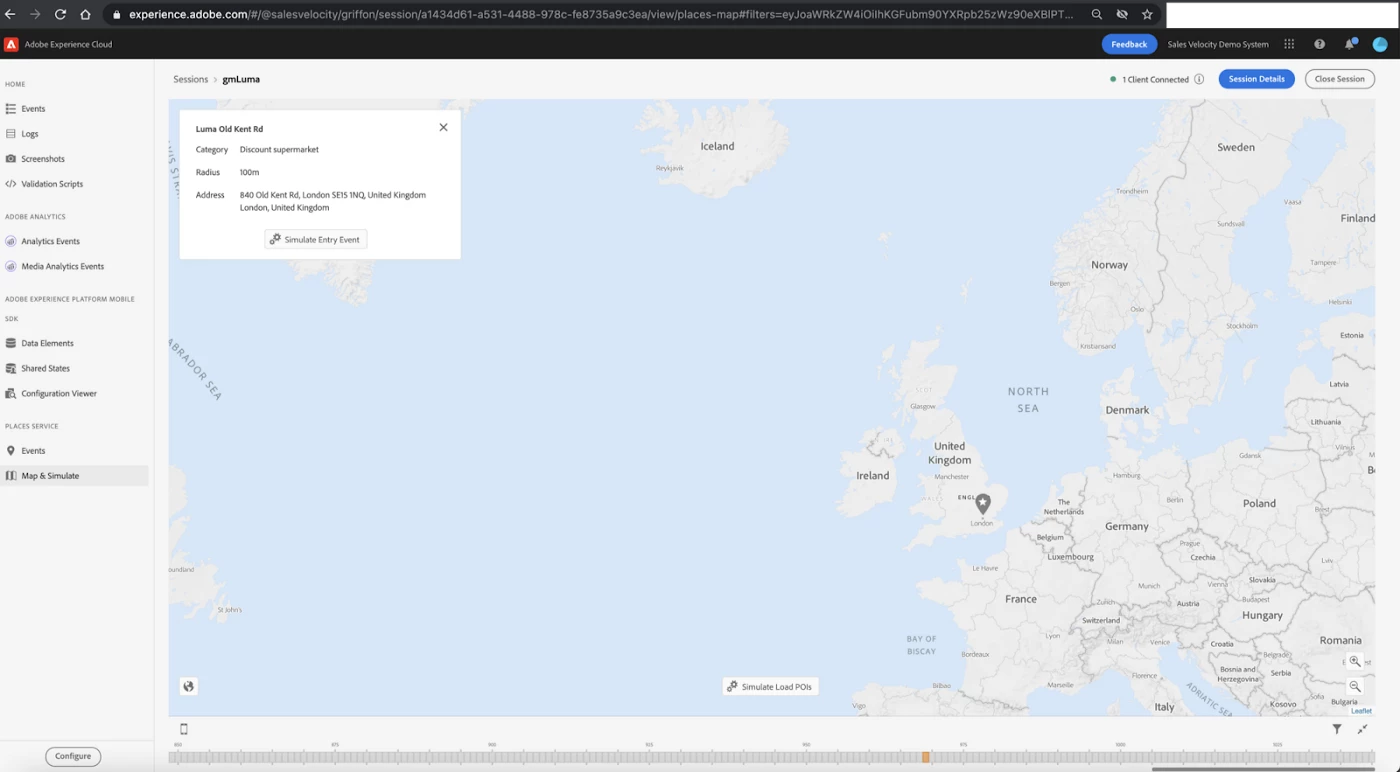Click the gmLuma session name

point(241,79)
